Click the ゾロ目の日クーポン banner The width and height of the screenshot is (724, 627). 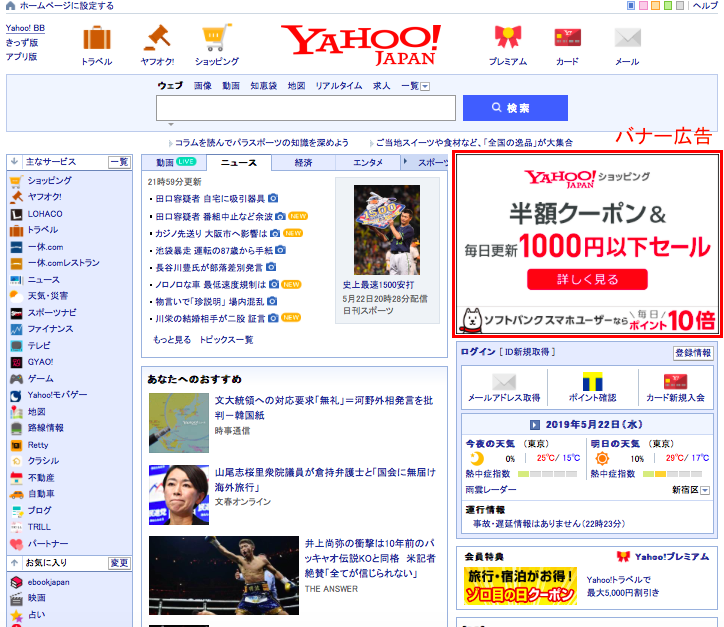tap(520, 585)
